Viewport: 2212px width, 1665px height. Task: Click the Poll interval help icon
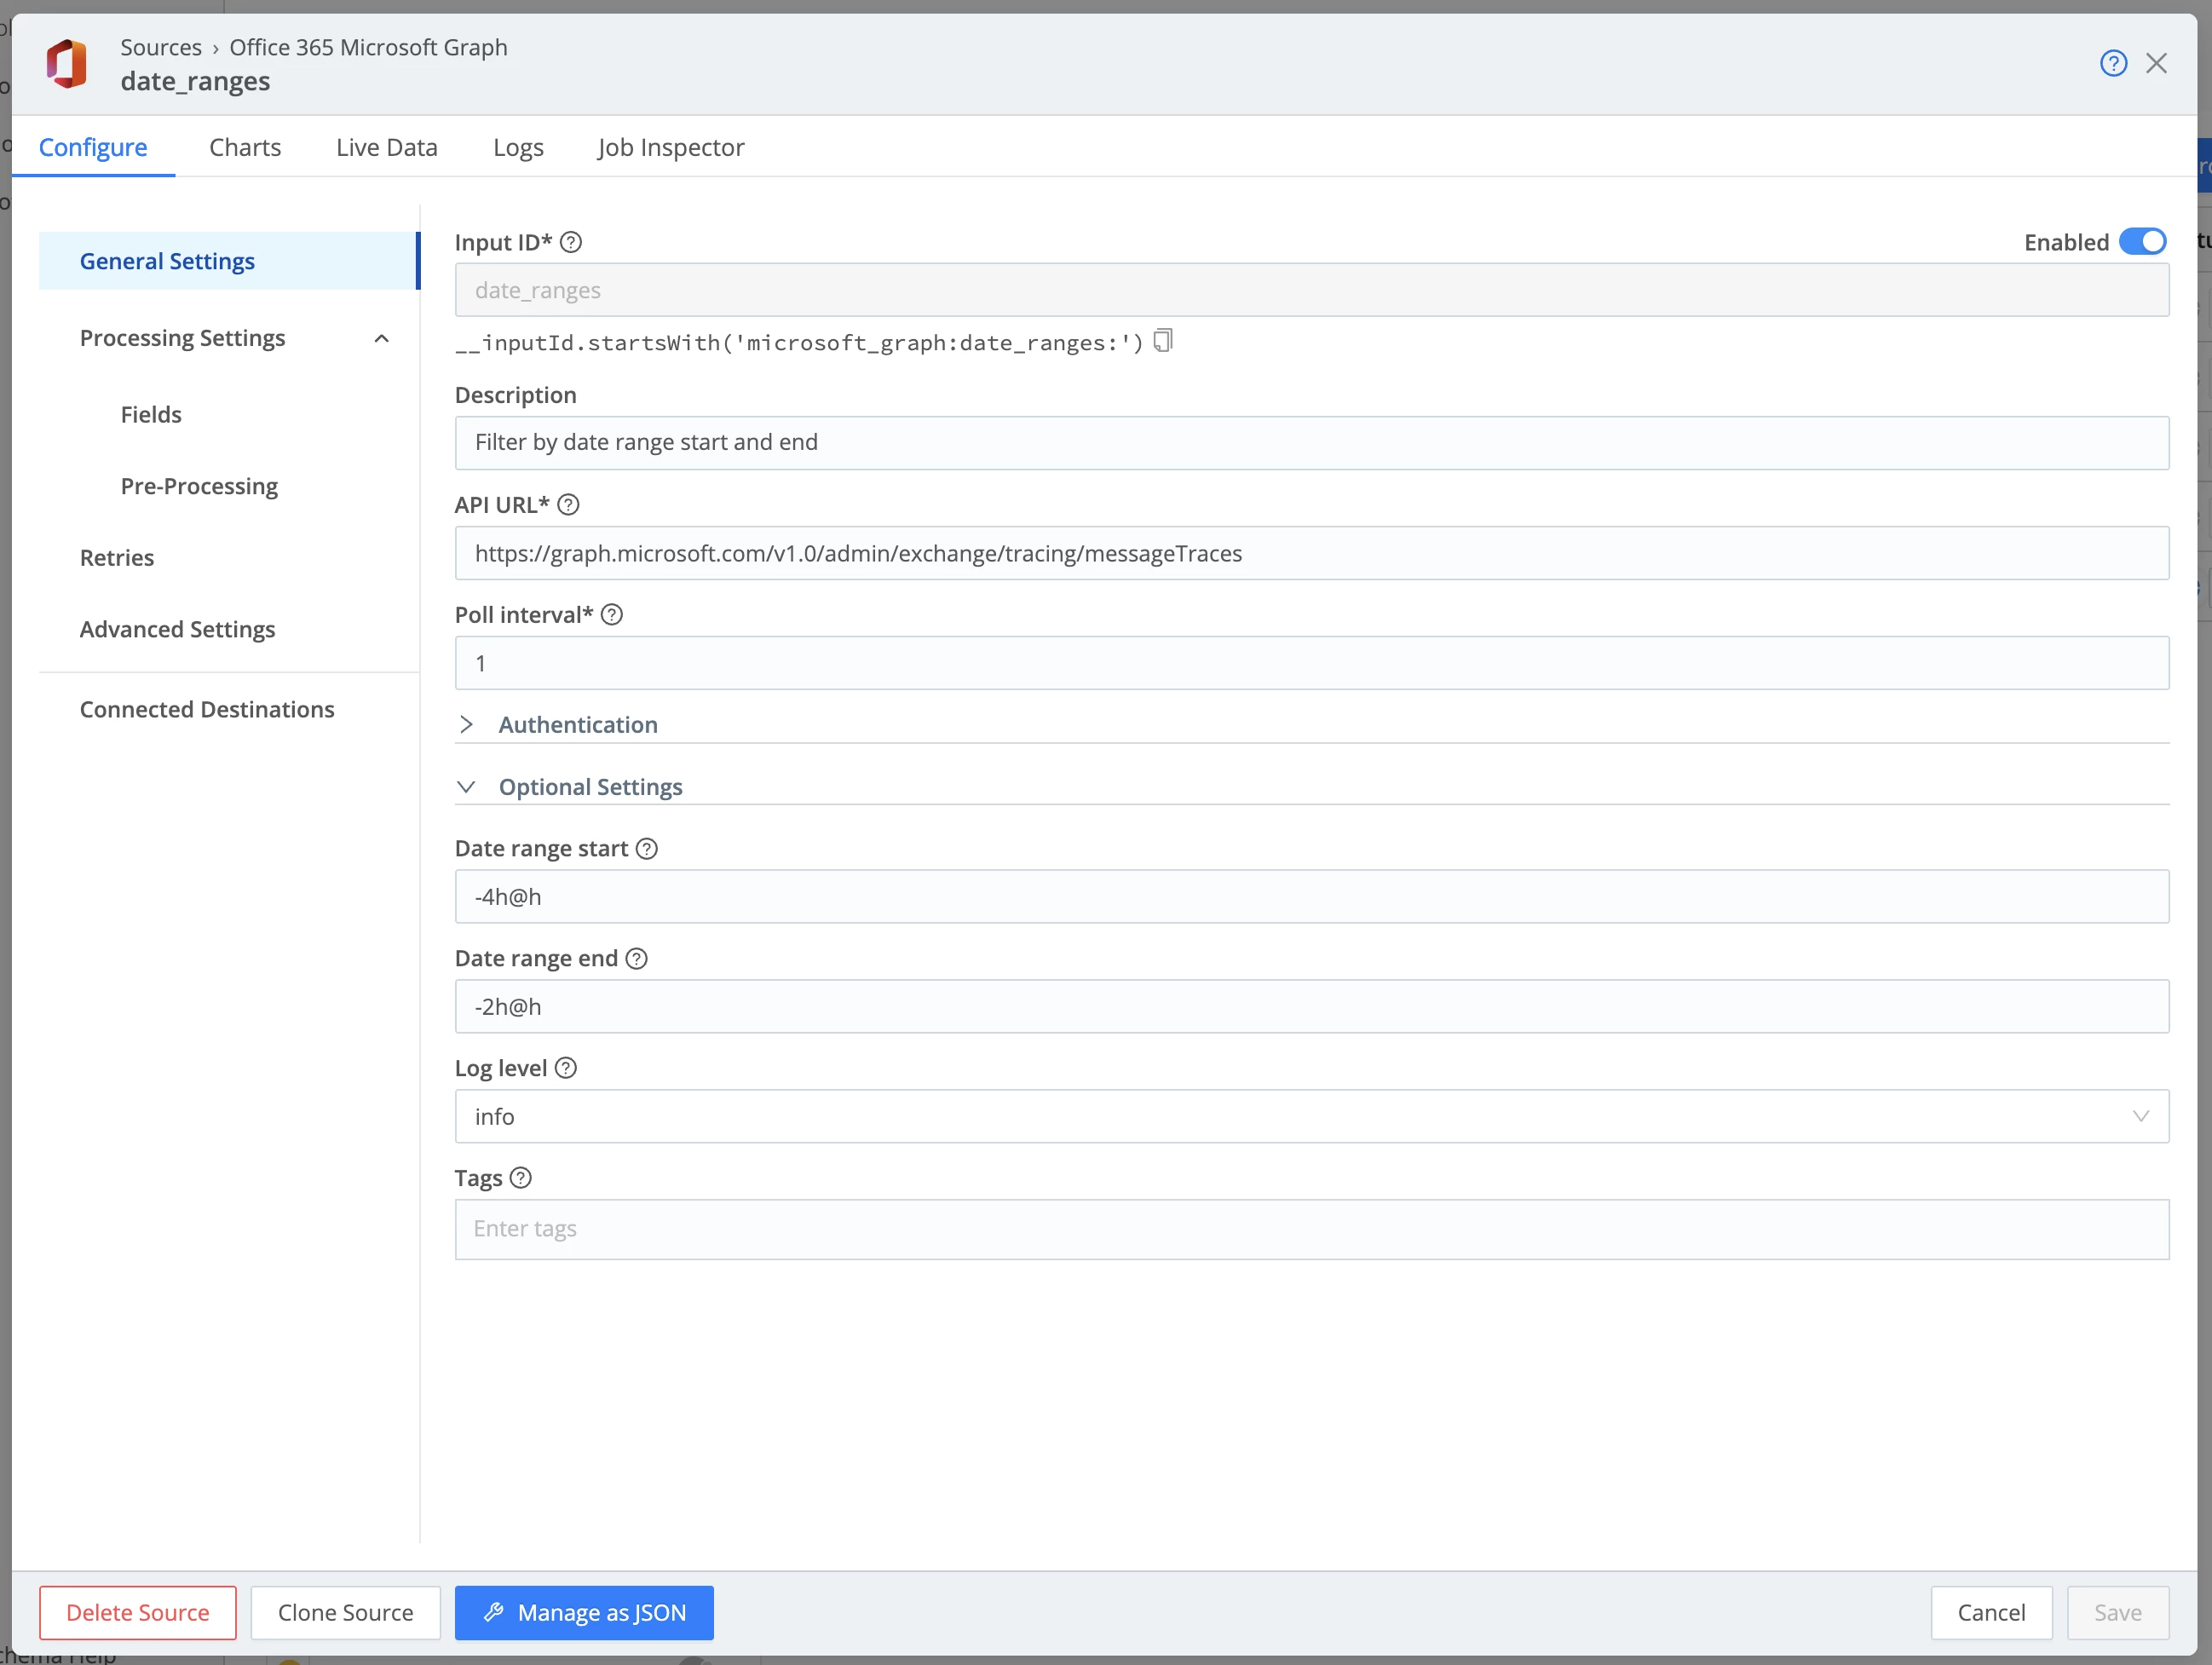[612, 615]
